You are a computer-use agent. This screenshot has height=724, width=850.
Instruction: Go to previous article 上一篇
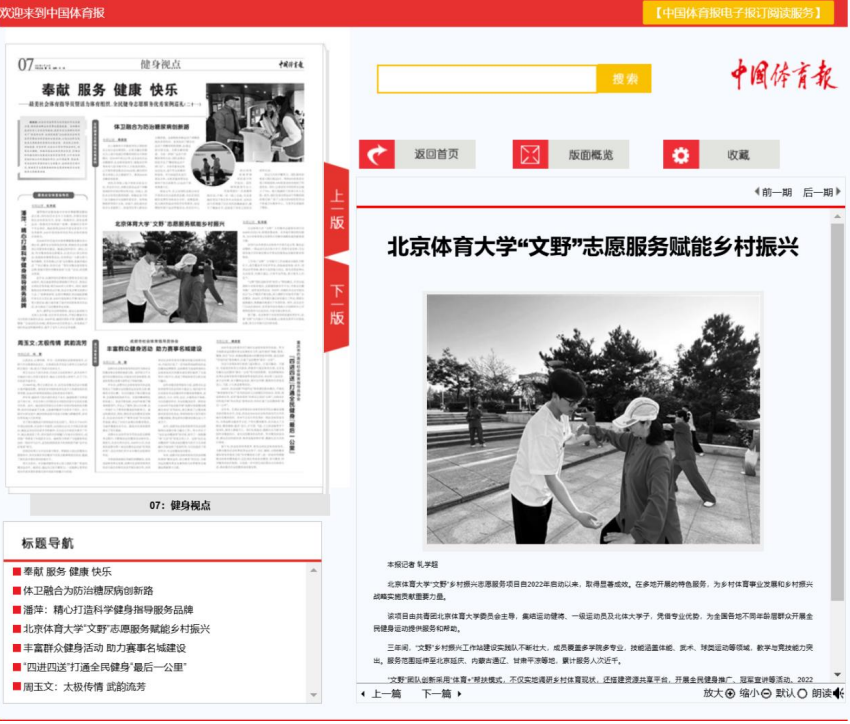coord(386,694)
